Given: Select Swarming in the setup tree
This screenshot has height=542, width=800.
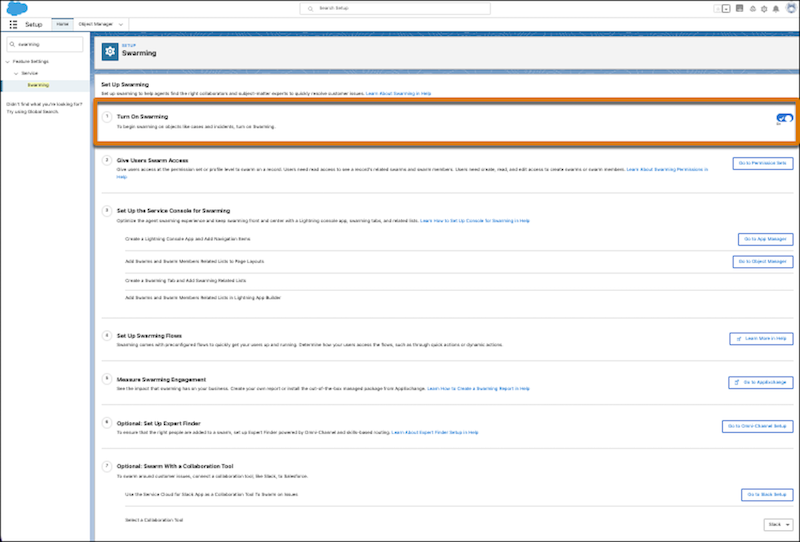Looking at the screenshot, I should pos(38,85).
